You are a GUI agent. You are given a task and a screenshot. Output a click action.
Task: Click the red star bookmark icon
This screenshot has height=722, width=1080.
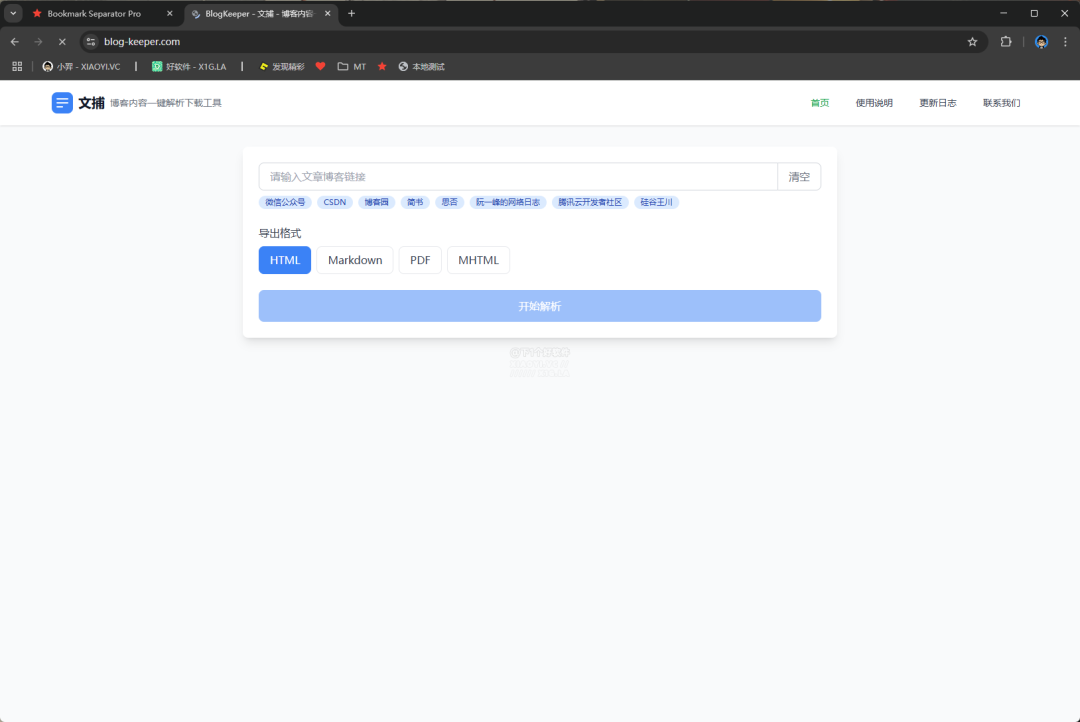coord(382,67)
